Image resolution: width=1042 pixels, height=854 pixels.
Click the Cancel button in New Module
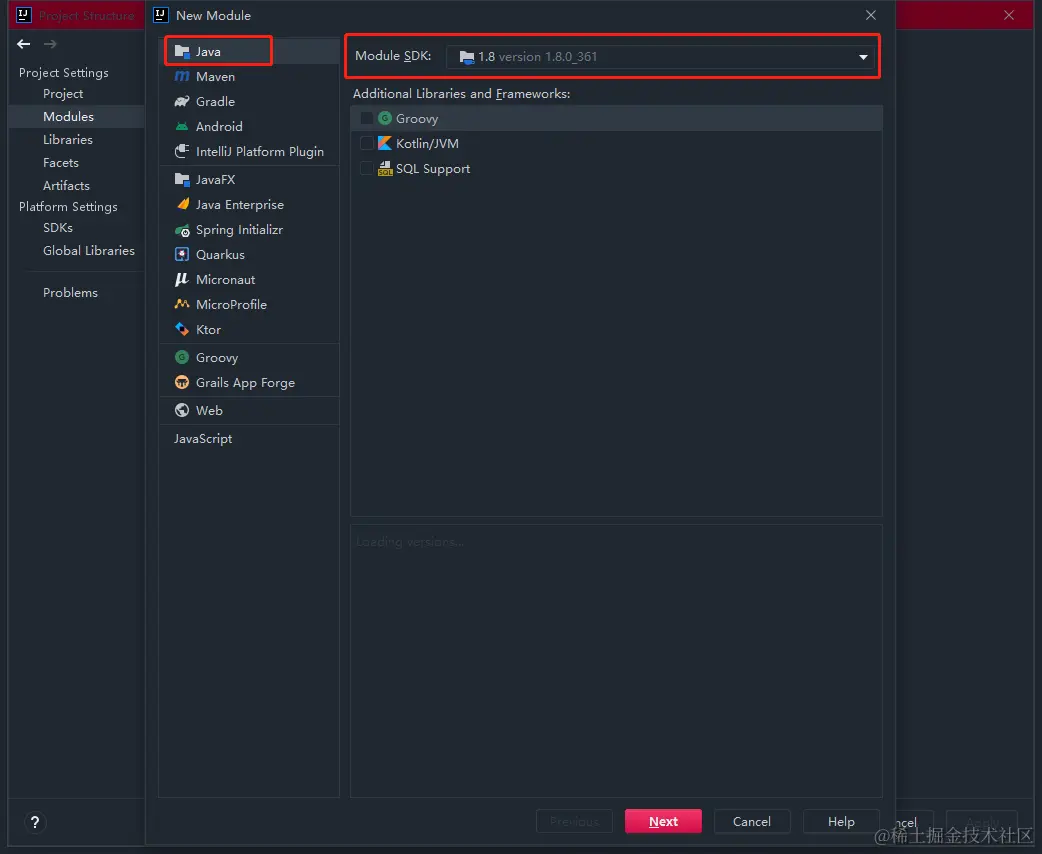(752, 821)
